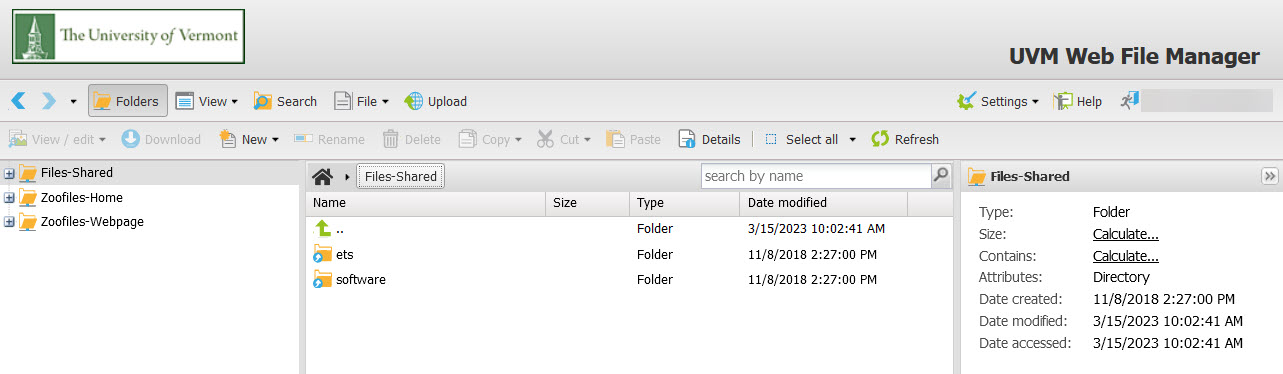Collapse the details panel with double-arrow
This screenshot has height=374, width=1283.
click(1270, 176)
